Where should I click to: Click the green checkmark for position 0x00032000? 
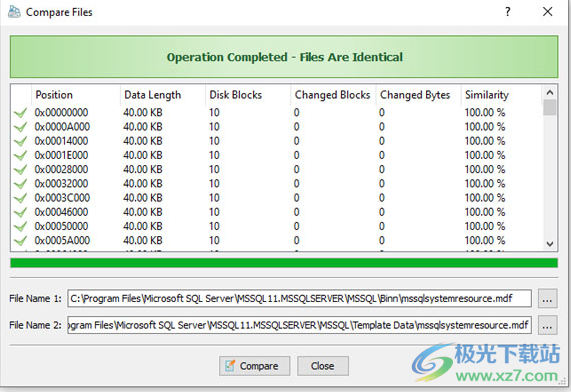tap(21, 184)
